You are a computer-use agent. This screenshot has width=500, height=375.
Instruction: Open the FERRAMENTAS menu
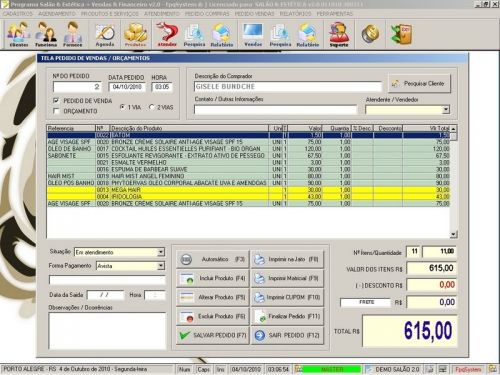click(x=335, y=14)
